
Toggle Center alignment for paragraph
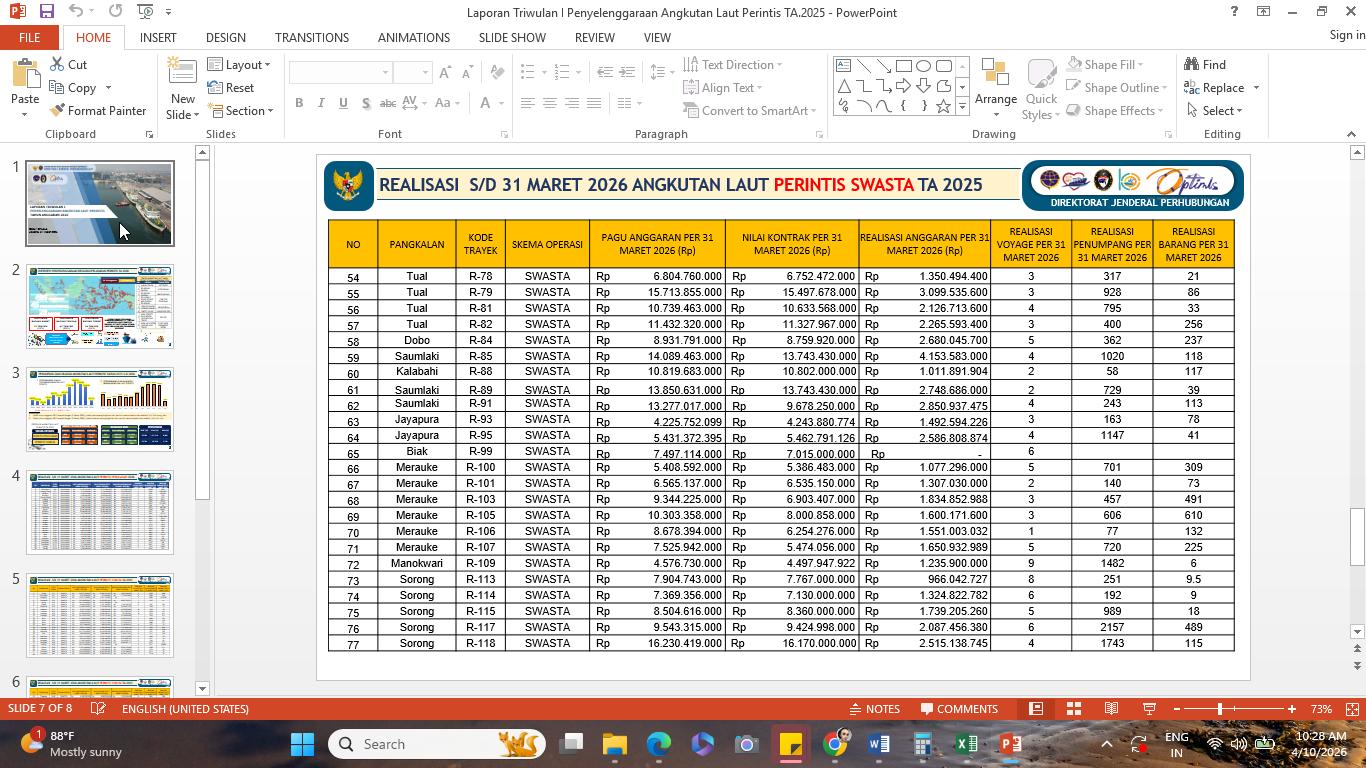coord(549,103)
